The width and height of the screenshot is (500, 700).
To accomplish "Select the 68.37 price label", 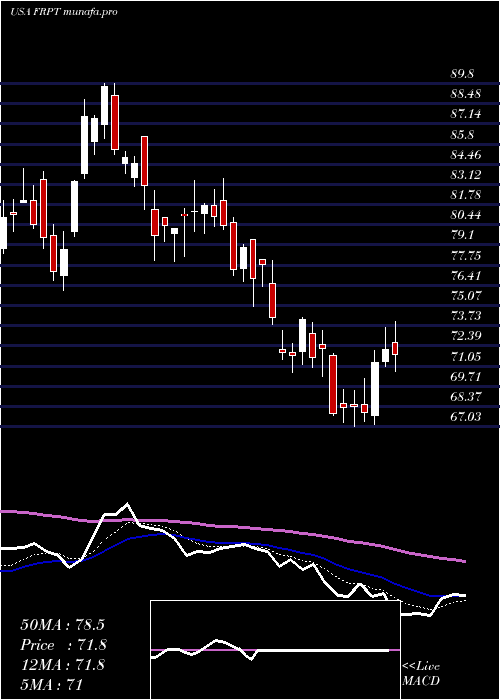I will pos(466,396).
